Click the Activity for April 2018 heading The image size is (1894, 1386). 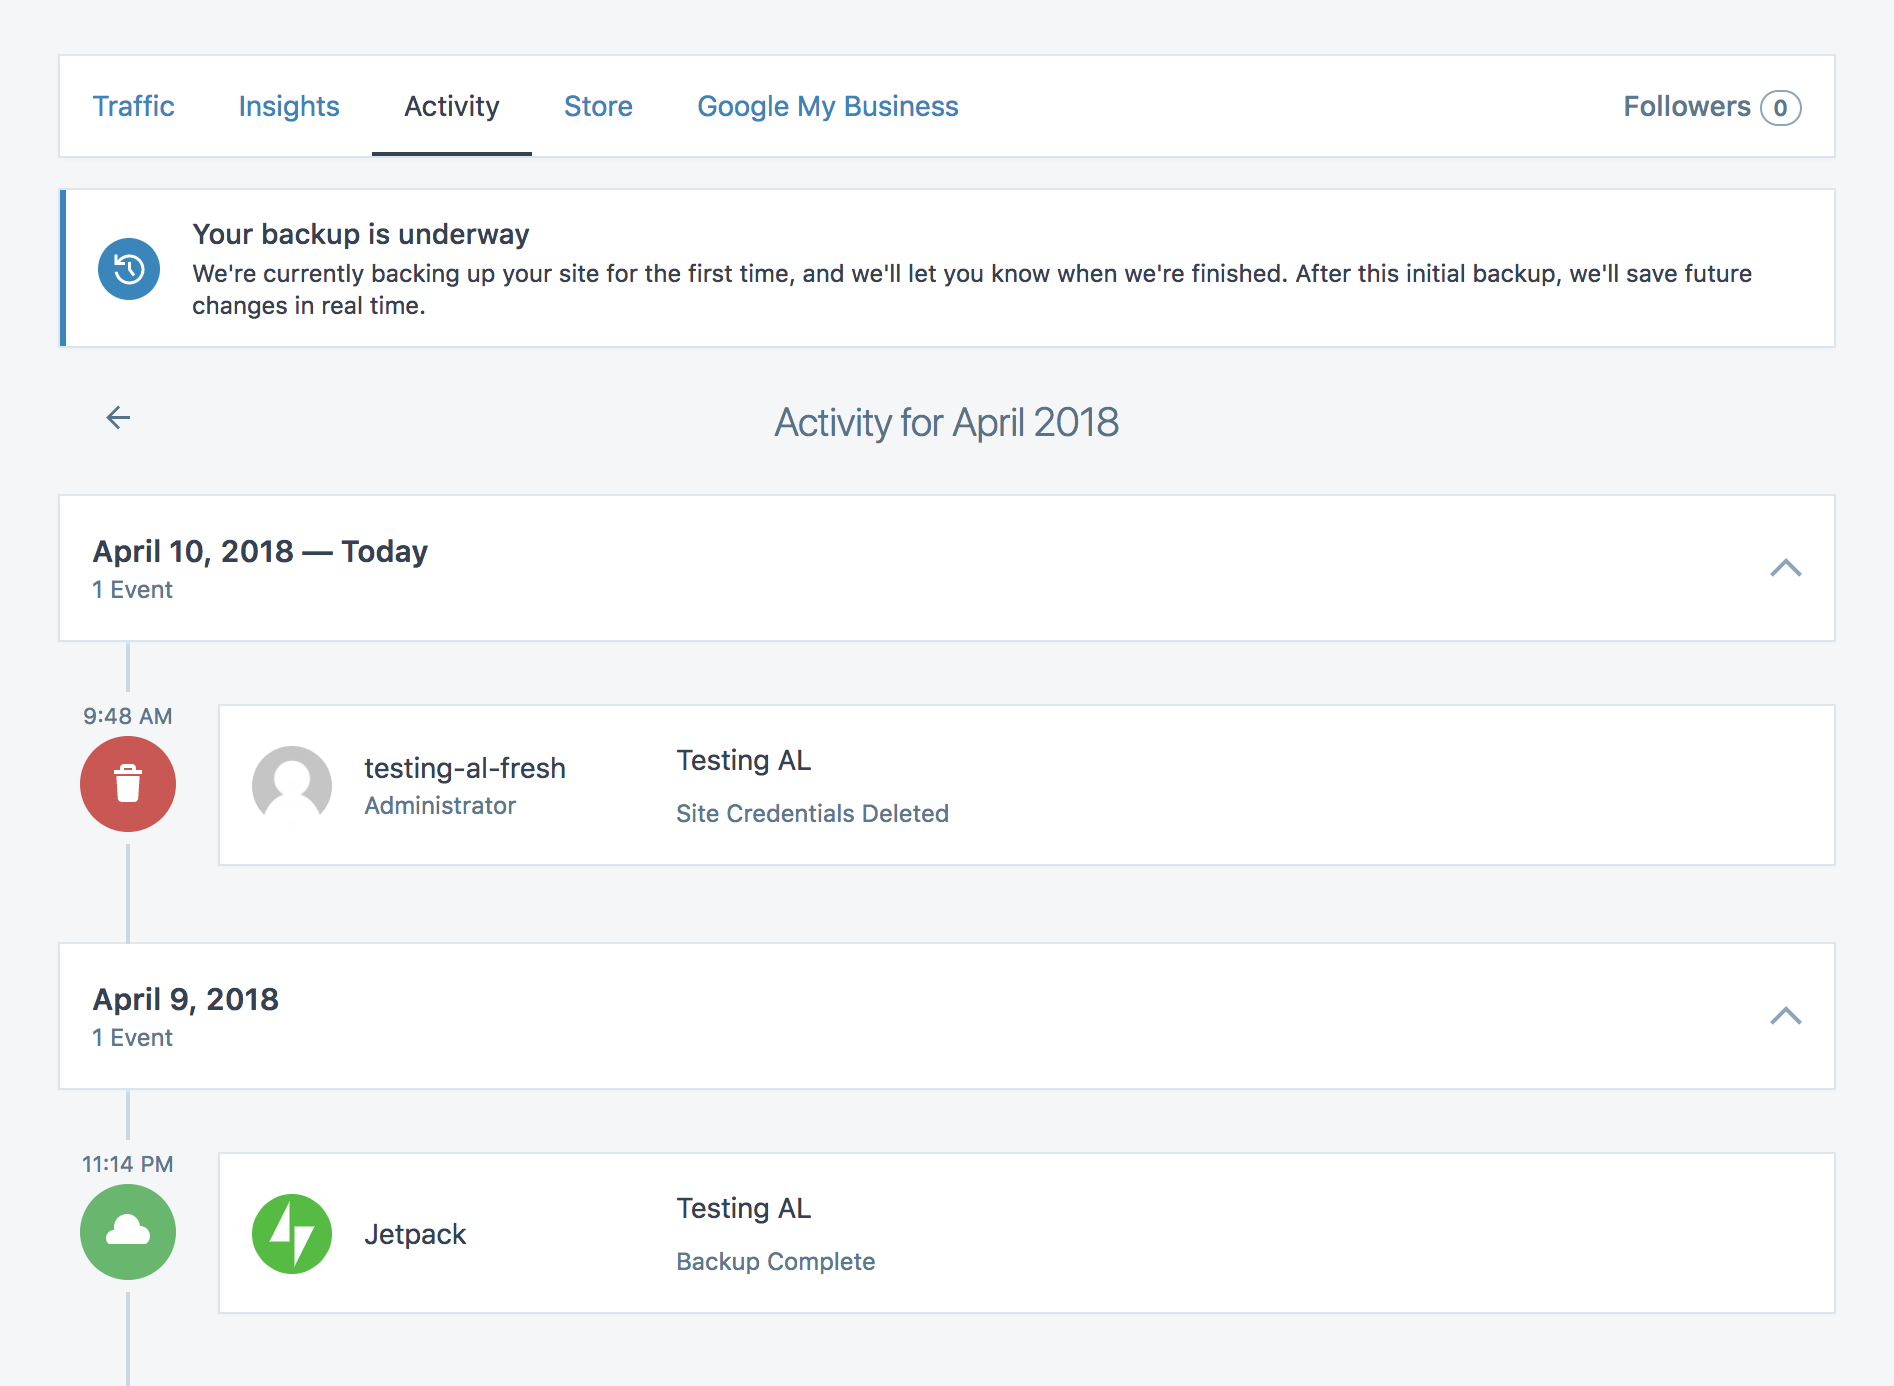946,422
